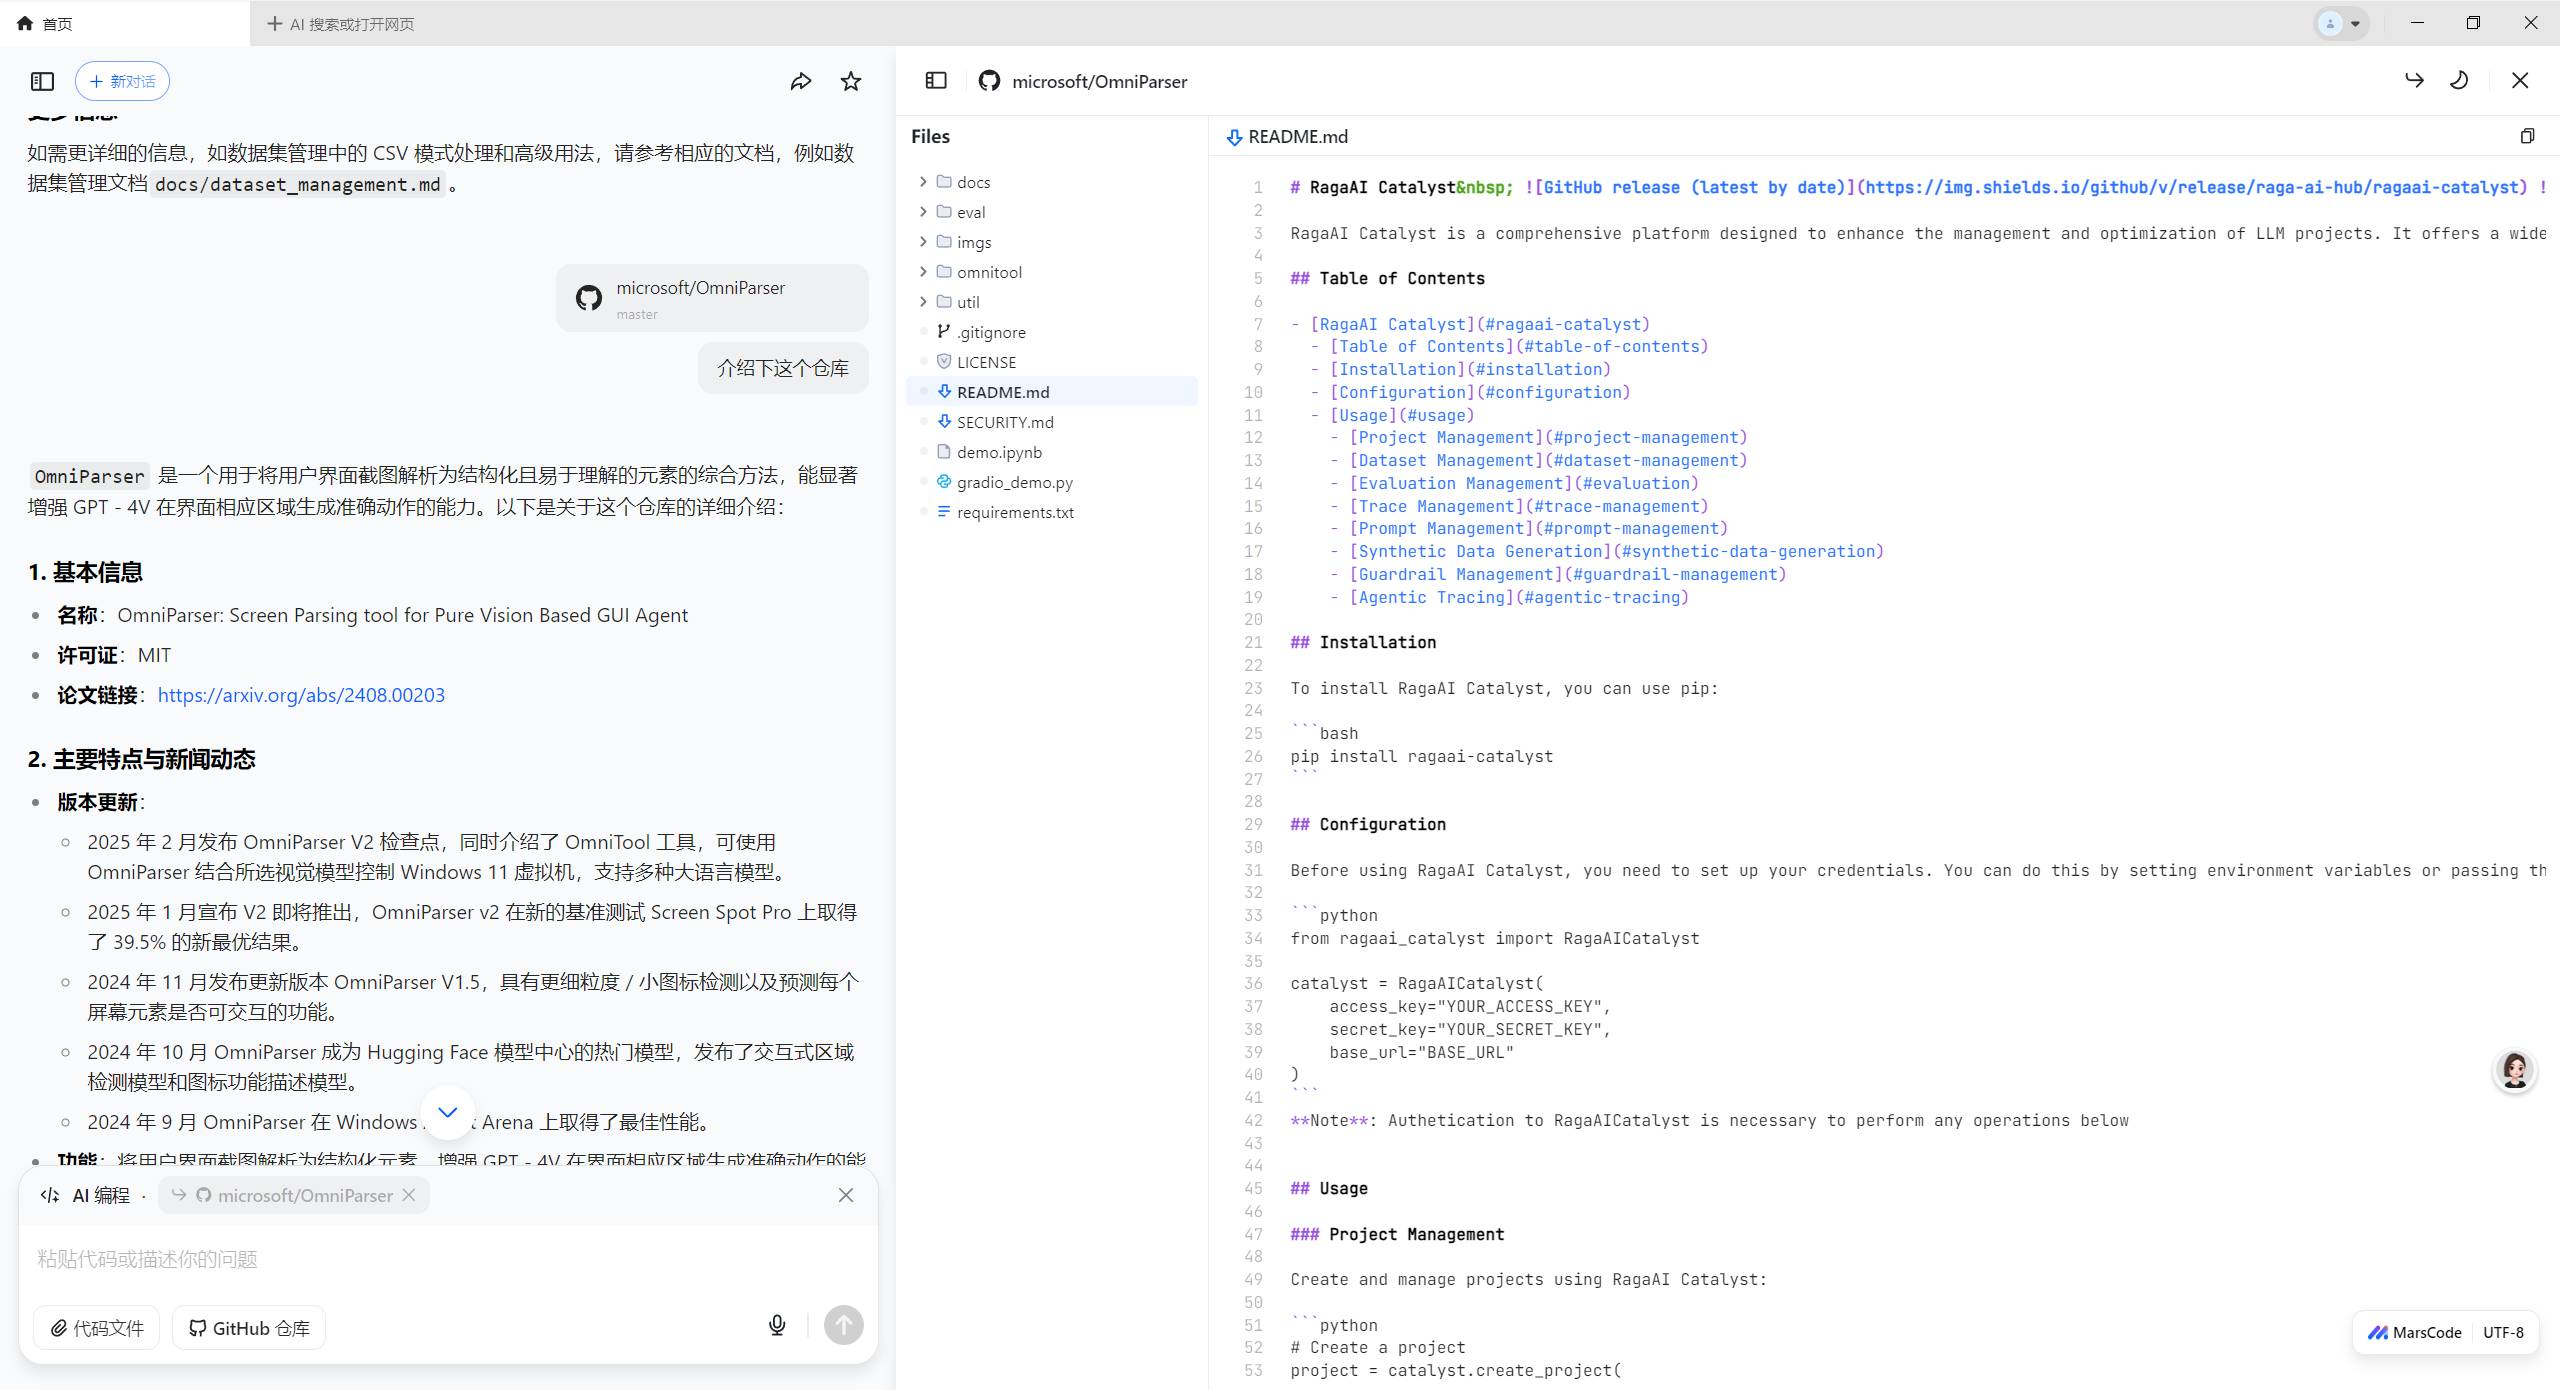The image size is (2560, 1390).
Task: Send the message with up-arrow button
Action: (x=843, y=1326)
